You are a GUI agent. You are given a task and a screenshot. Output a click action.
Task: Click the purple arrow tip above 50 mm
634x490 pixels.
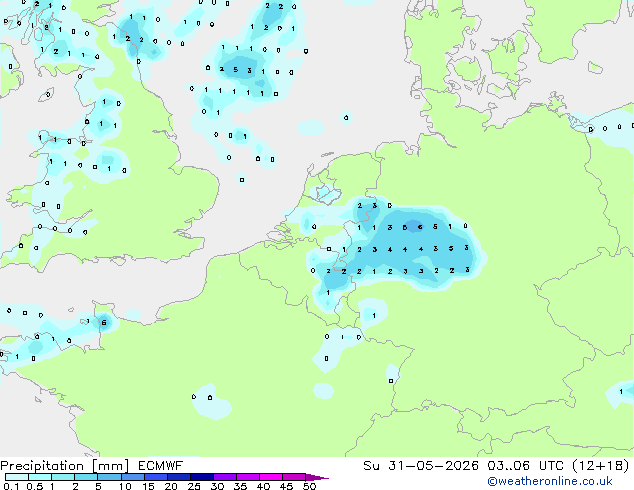coord(317,478)
